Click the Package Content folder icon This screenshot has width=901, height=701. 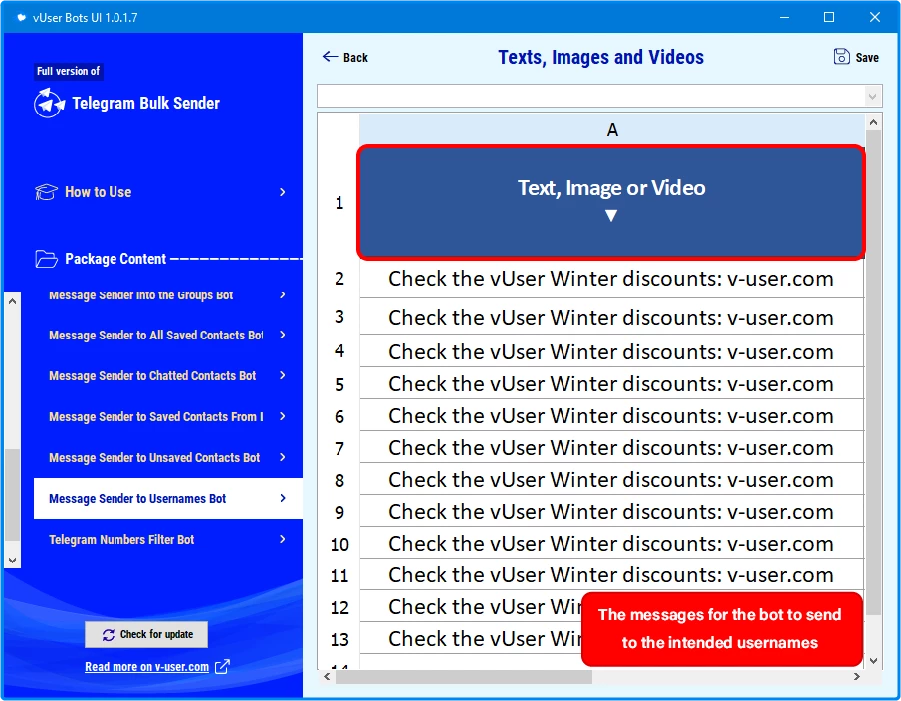tap(46, 259)
